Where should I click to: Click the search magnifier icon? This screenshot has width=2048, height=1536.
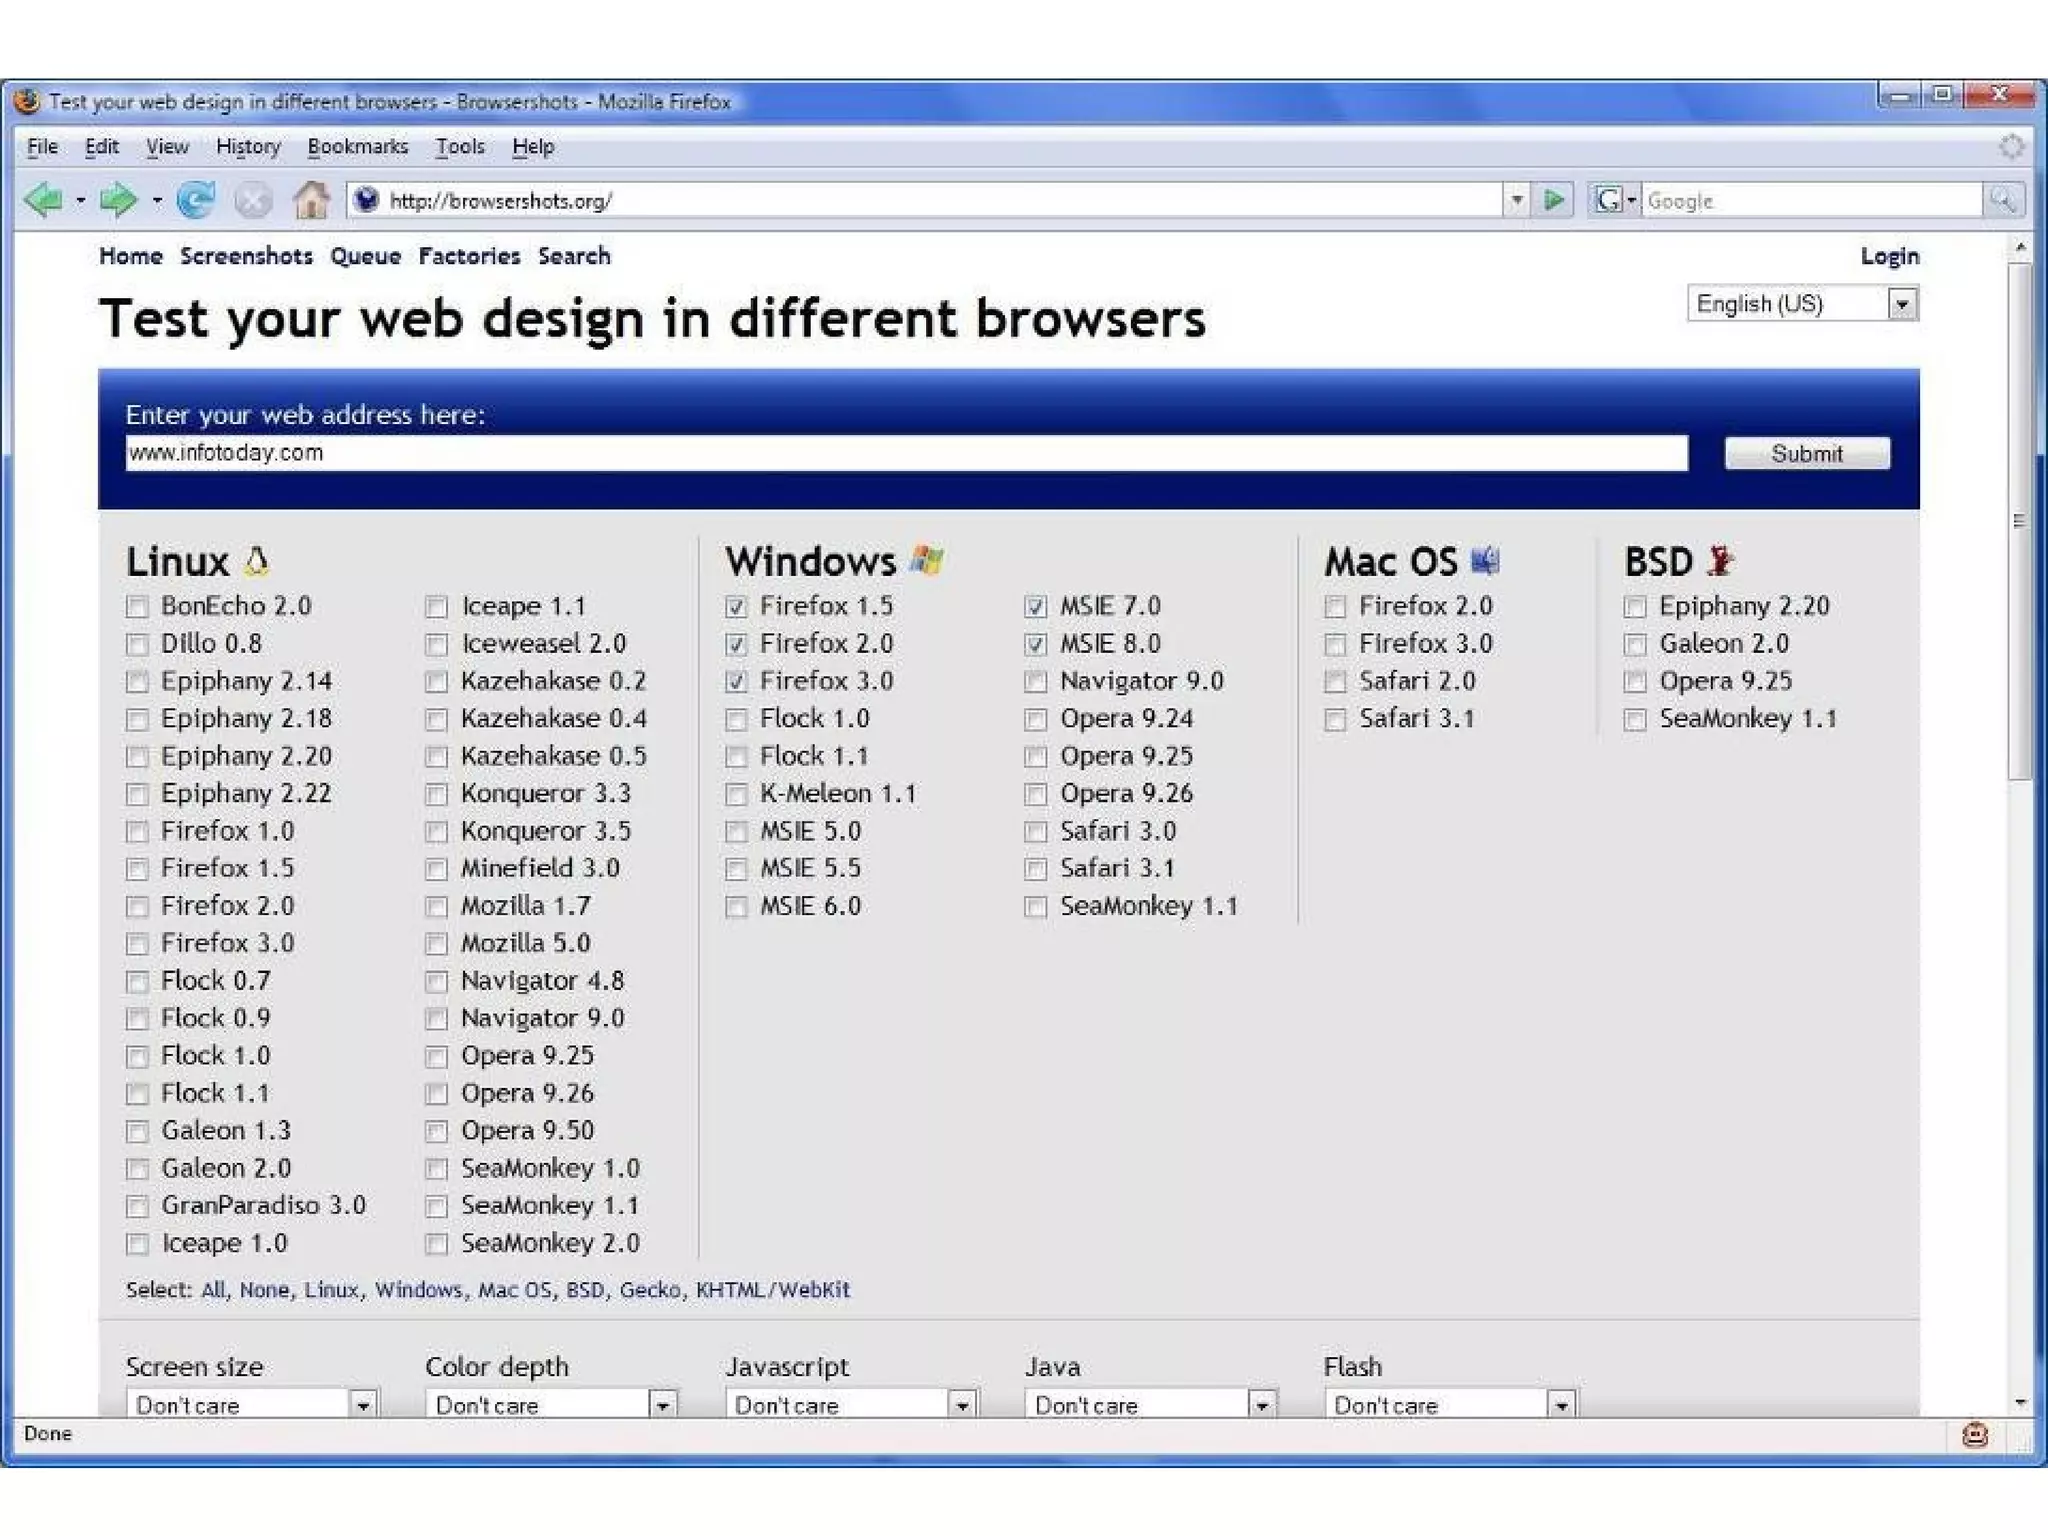[x=2002, y=200]
